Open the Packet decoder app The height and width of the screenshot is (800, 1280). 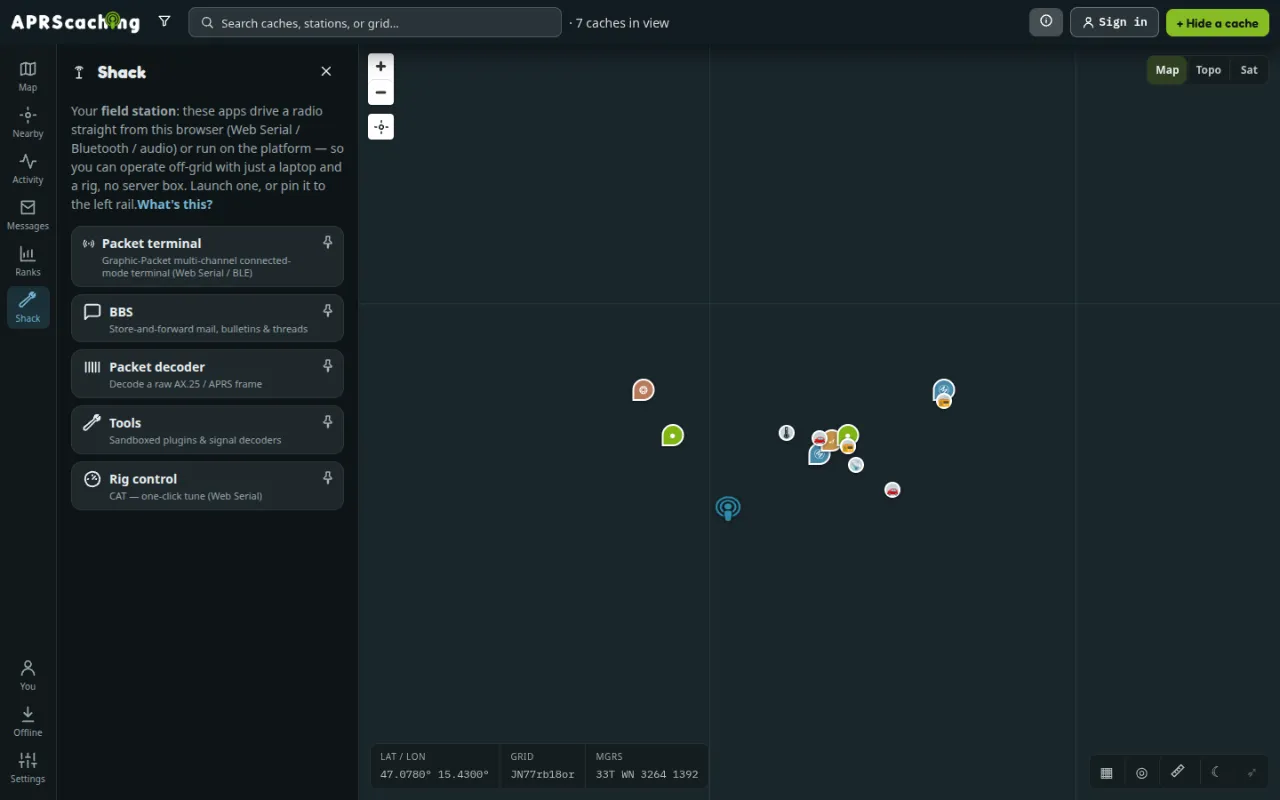207,374
